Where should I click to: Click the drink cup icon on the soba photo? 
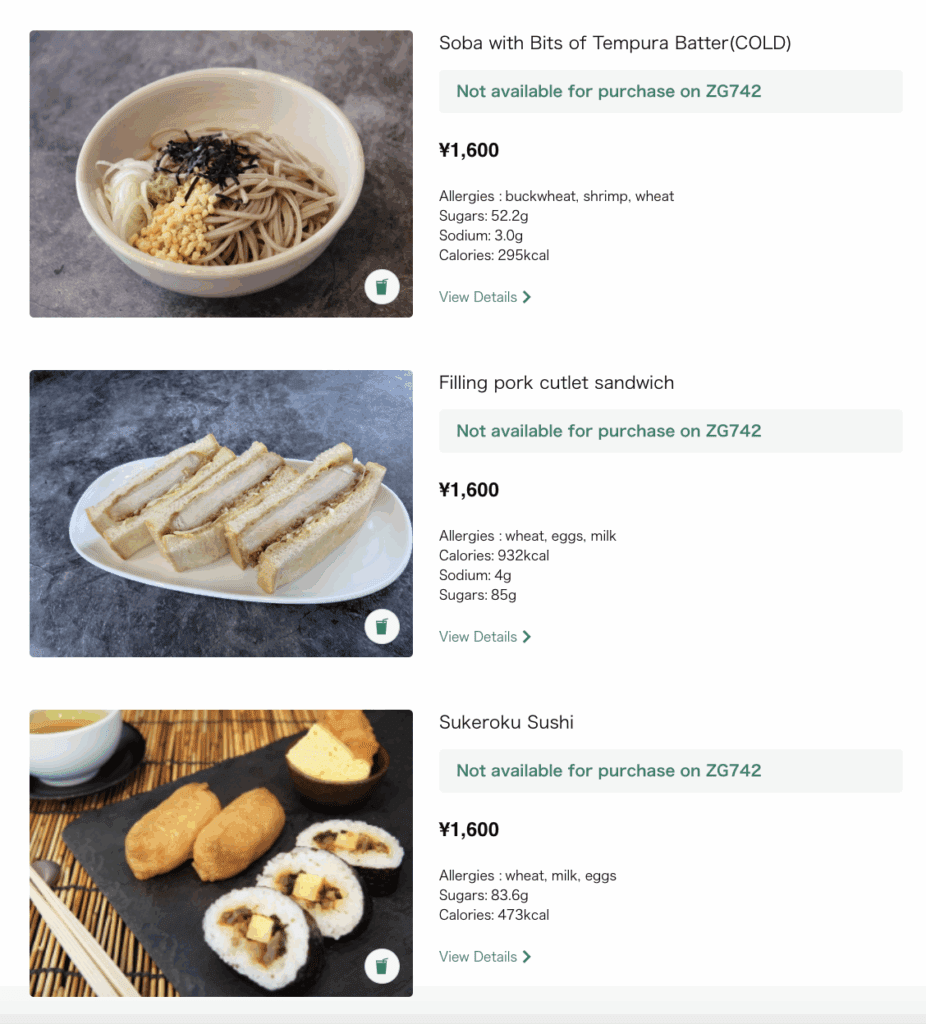(381, 288)
